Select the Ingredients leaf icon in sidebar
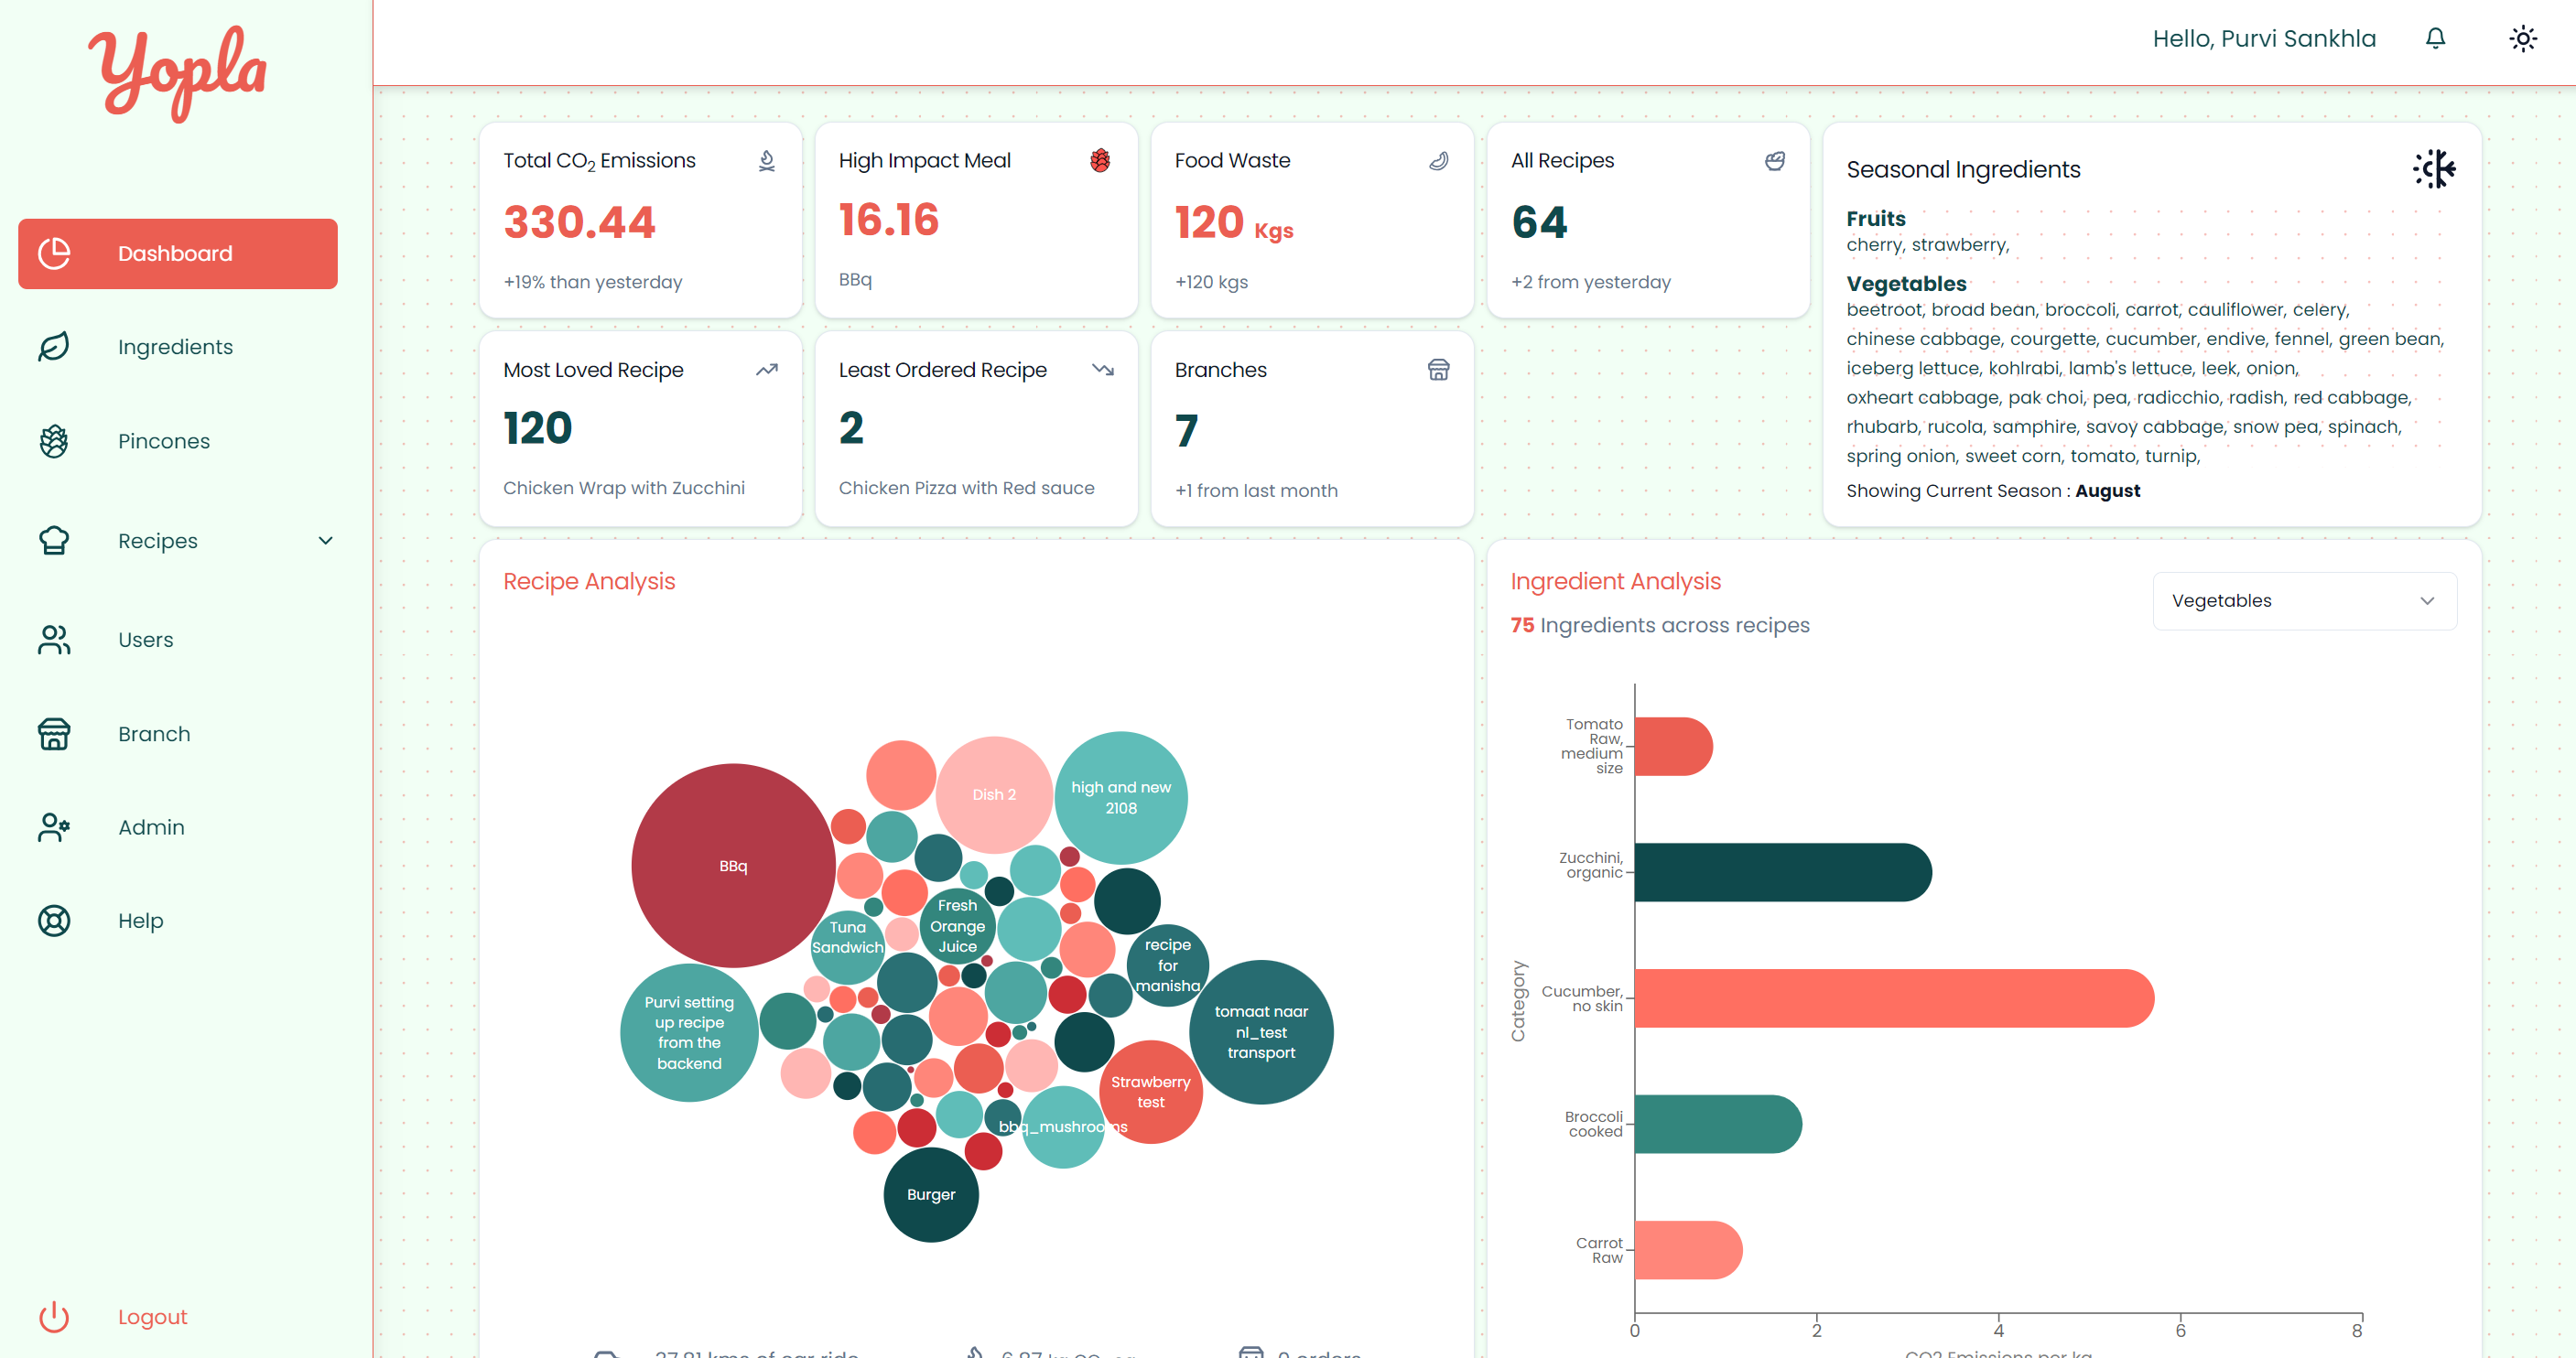Image resolution: width=2576 pixels, height=1358 pixels. pos(54,347)
